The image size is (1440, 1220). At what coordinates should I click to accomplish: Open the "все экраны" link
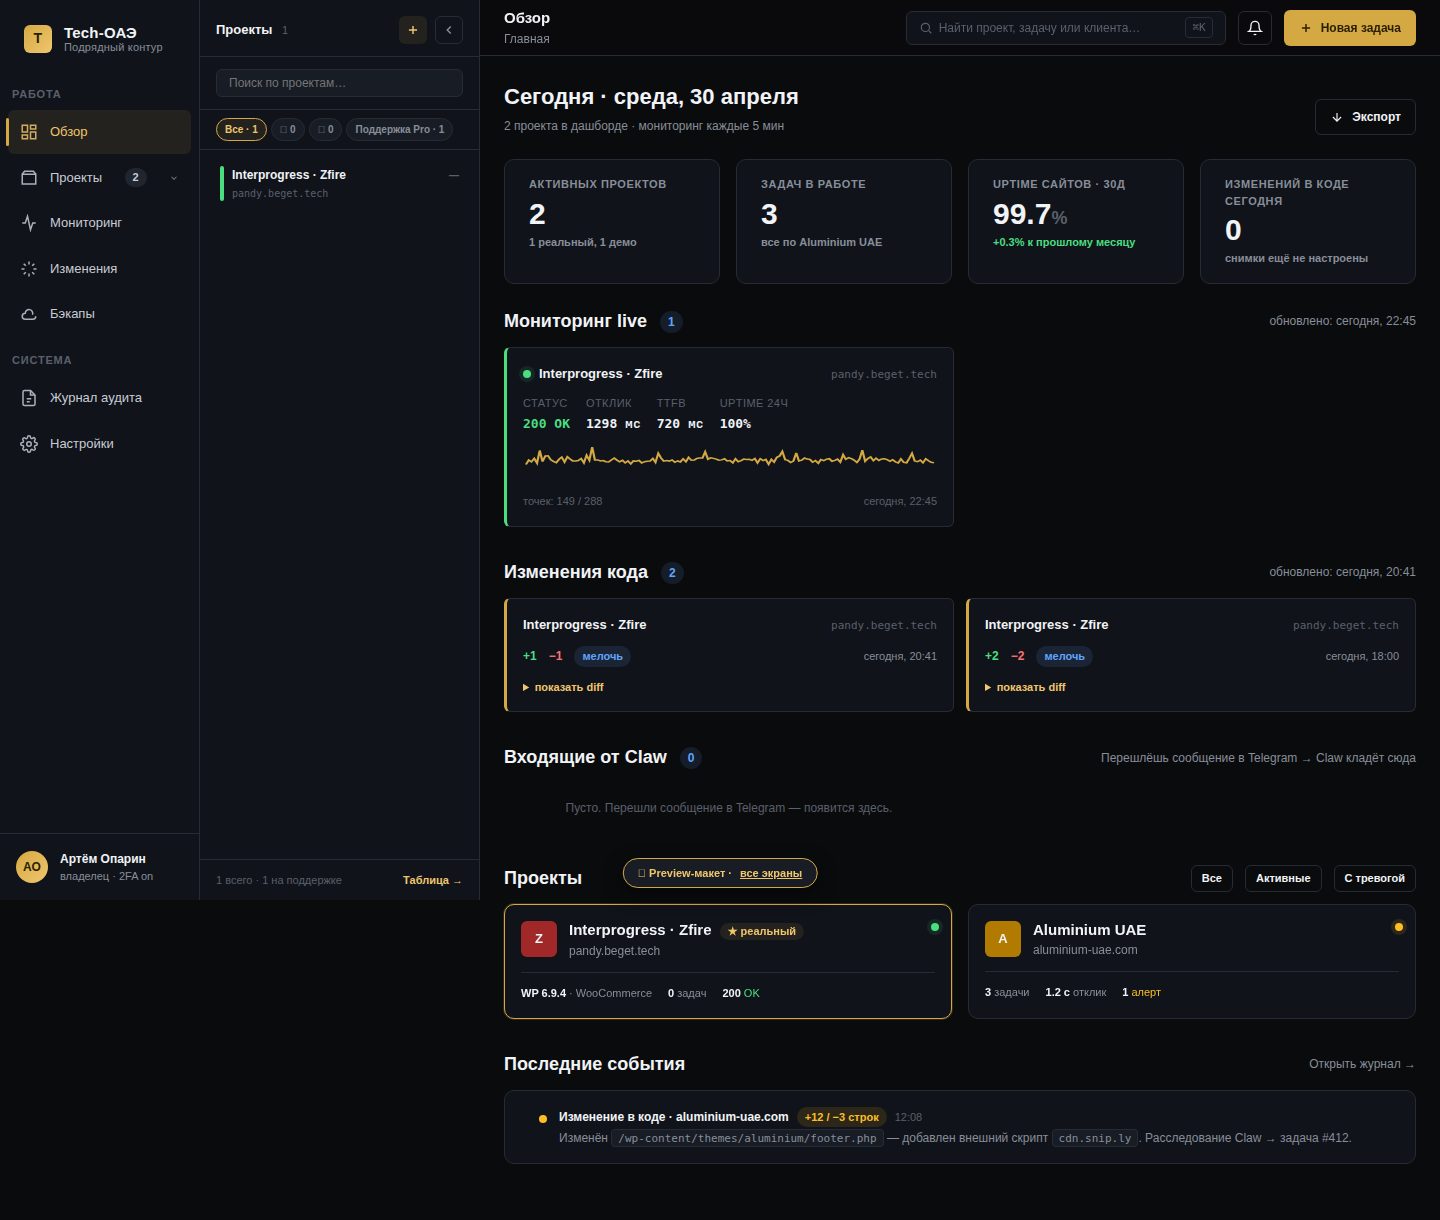771,874
